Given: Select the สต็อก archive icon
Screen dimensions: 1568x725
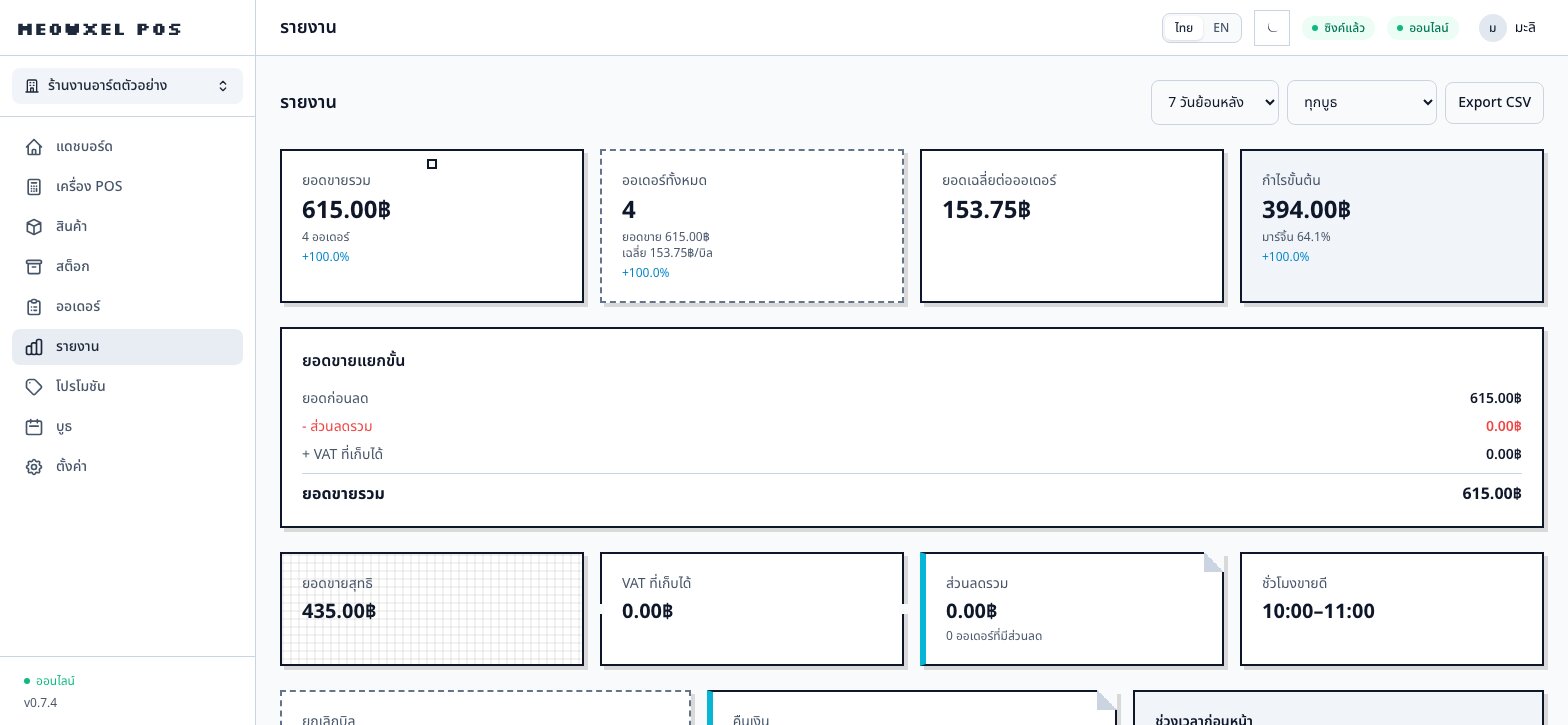Looking at the screenshot, I should click(x=34, y=267).
